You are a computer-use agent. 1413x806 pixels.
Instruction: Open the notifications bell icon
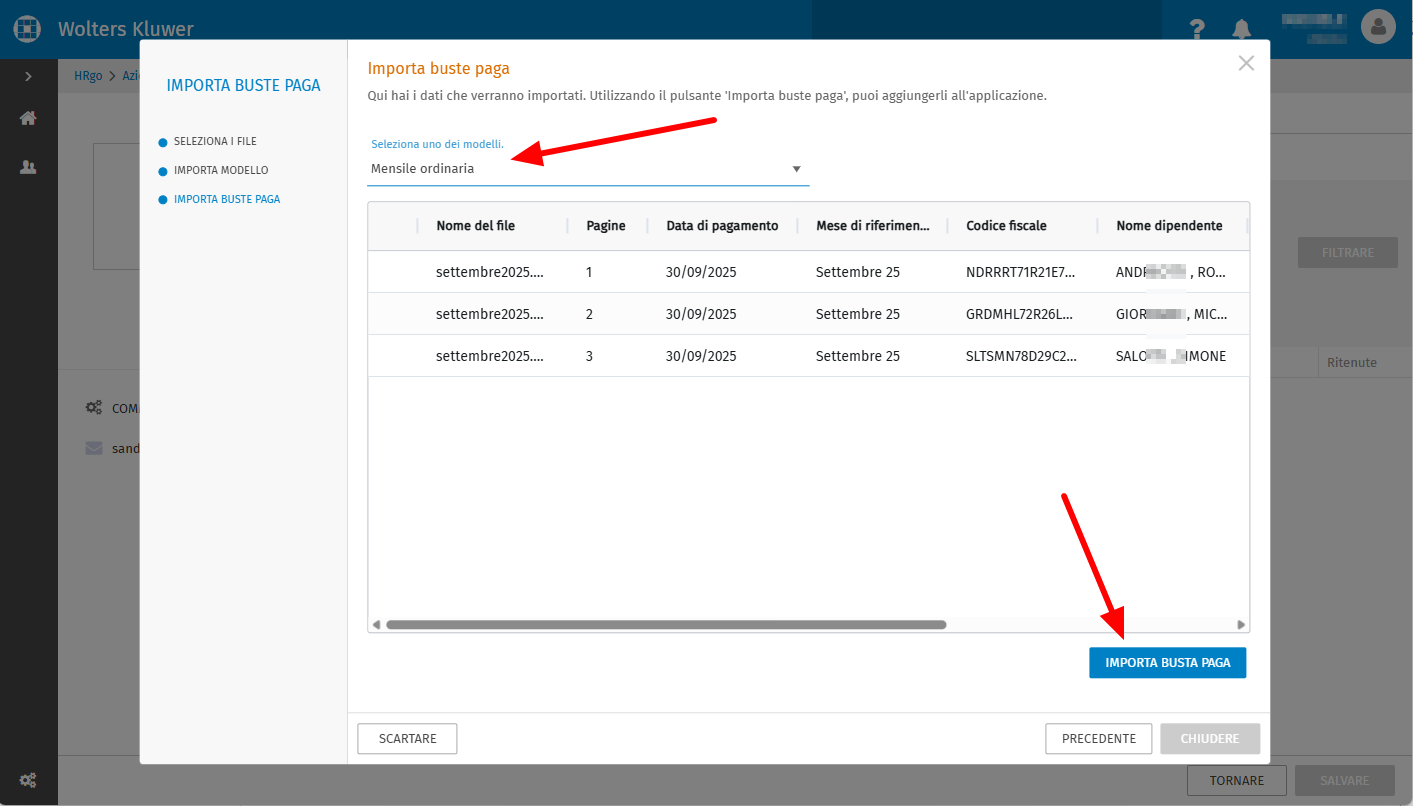click(x=1241, y=29)
